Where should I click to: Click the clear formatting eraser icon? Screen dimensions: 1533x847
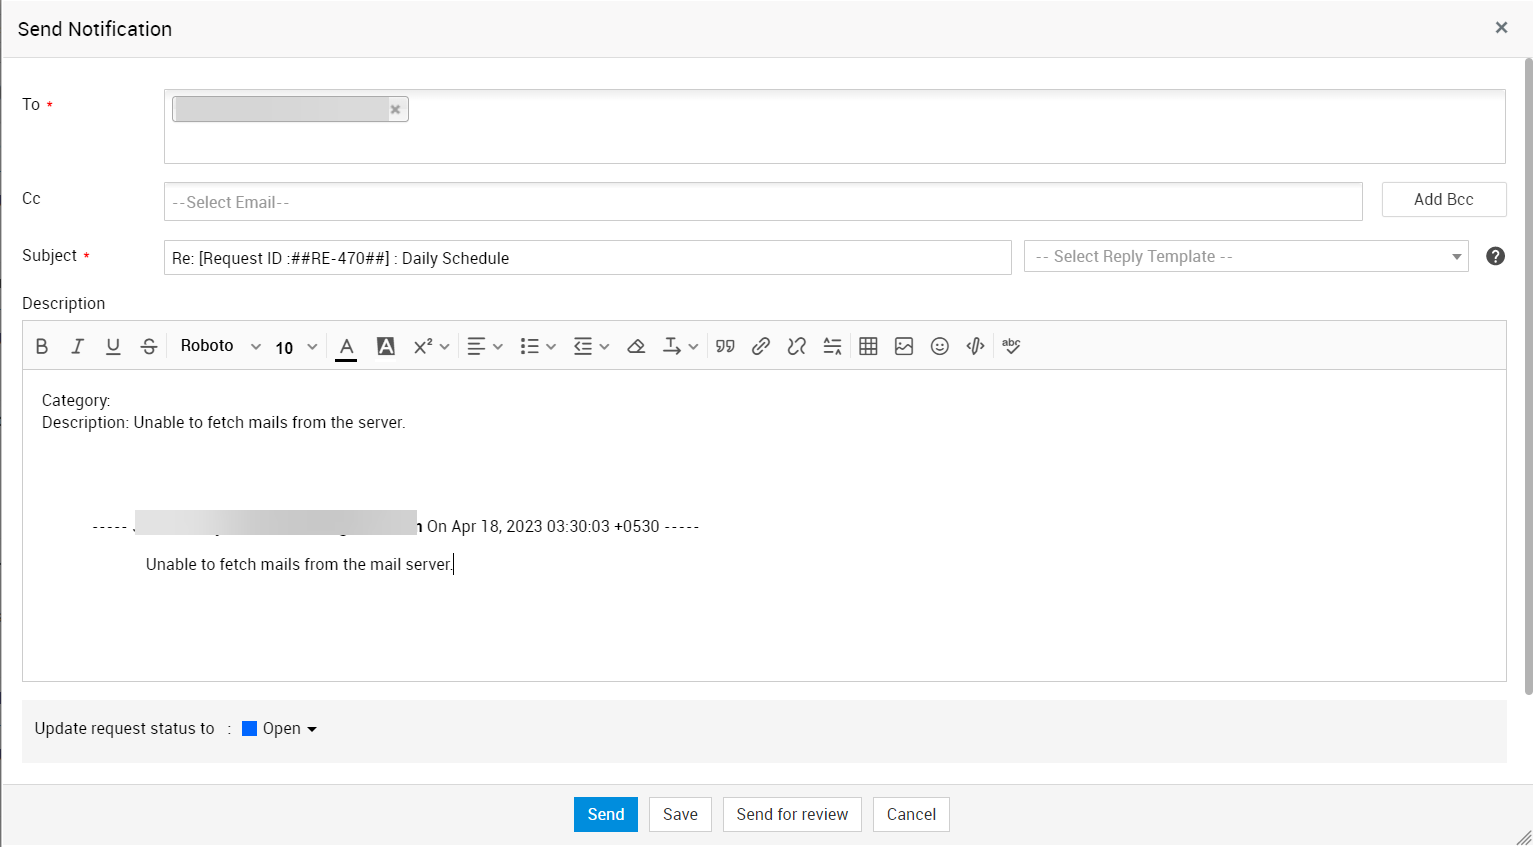click(x=636, y=346)
